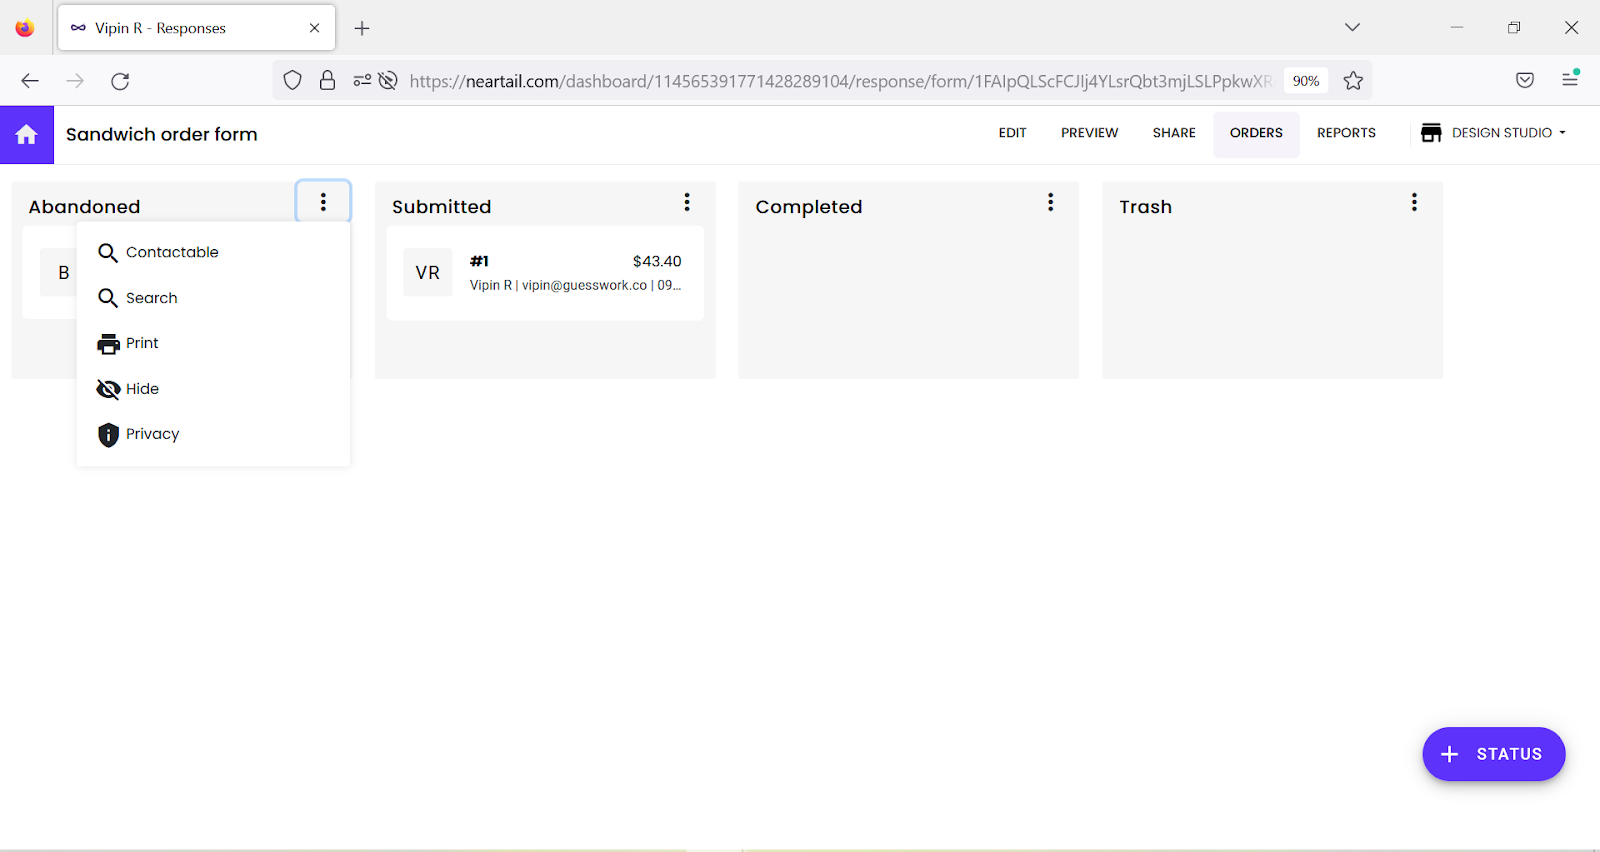
Task: Click the Completed column heading
Action: (809, 207)
